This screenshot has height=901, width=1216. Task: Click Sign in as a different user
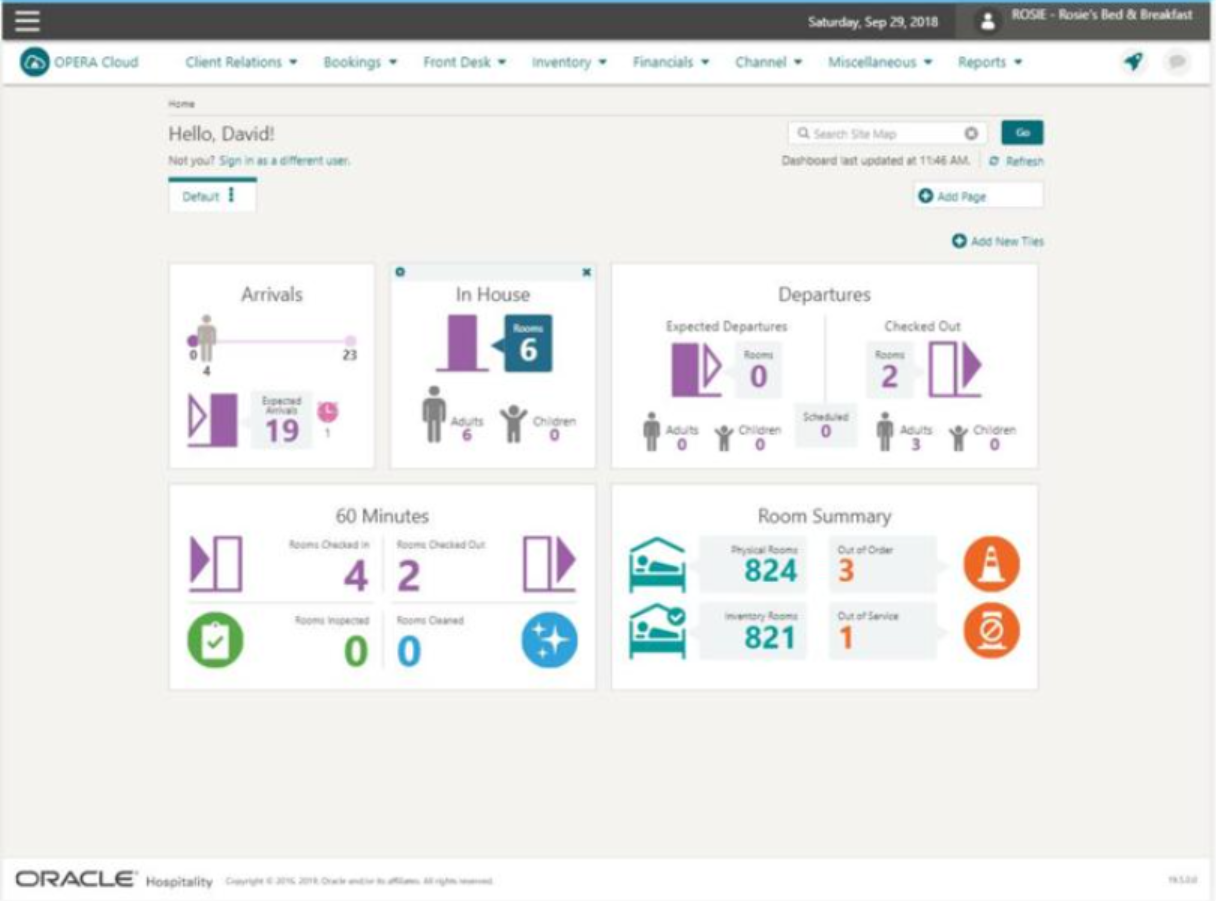pyautogui.click(x=285, y=160)
